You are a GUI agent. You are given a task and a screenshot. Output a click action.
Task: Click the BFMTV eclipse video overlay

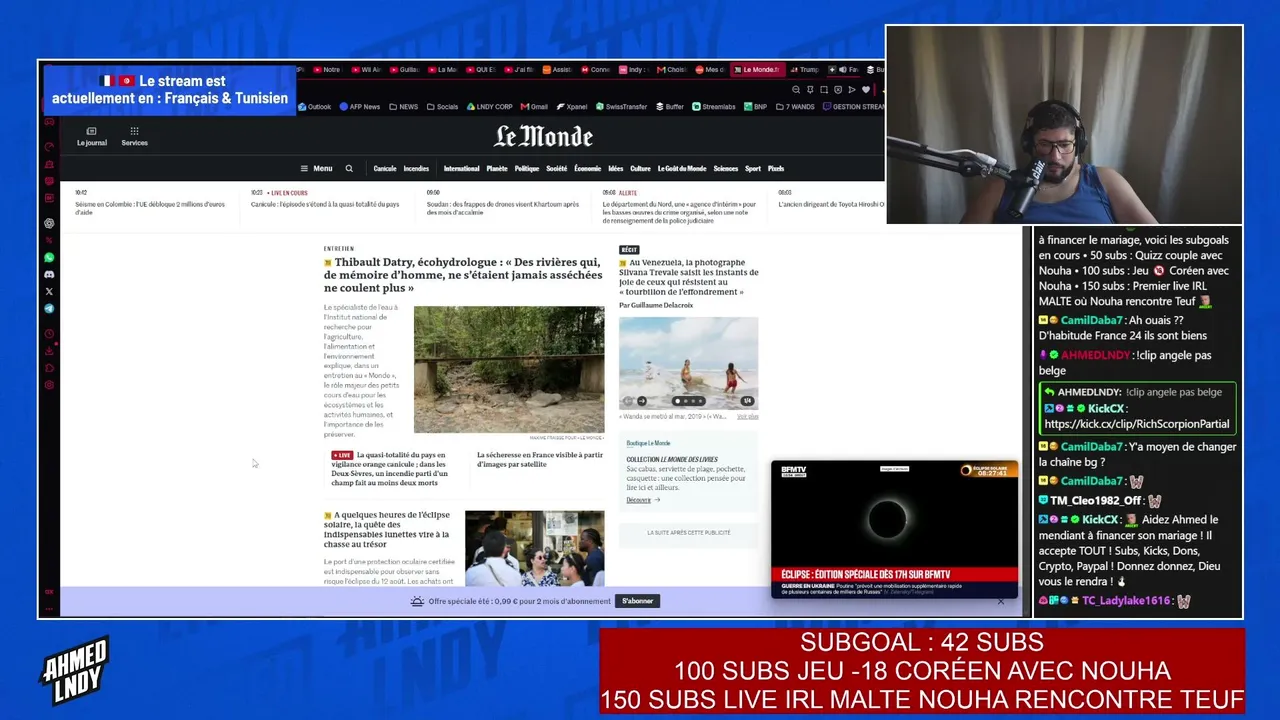894,529
